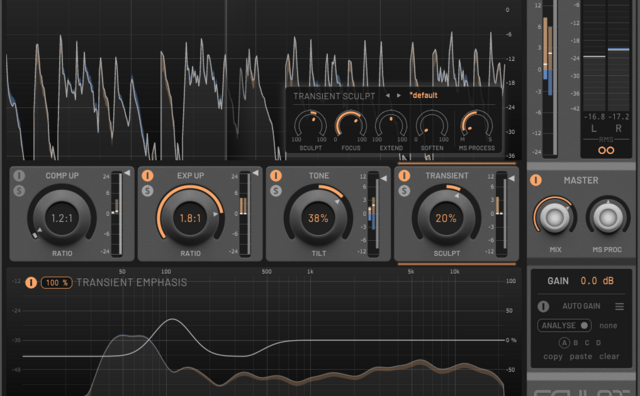Enable the COMP UP power button
Viewport: 640px width, 396px height.
pos(19,176)
